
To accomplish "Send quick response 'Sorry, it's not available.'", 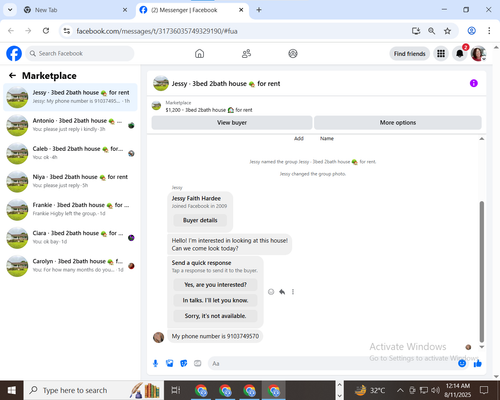I will pyautogui.click(x=215, y=316).
